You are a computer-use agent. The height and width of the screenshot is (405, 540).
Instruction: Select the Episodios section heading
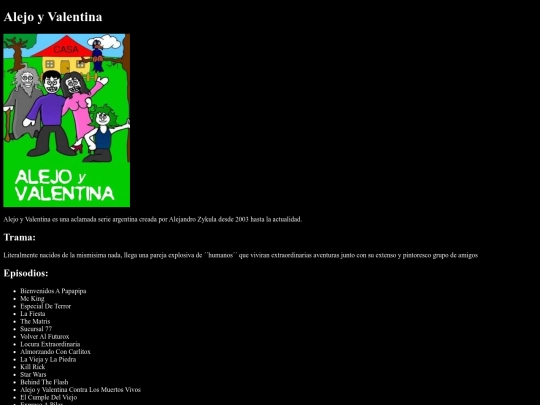click(x=26, y=273)
